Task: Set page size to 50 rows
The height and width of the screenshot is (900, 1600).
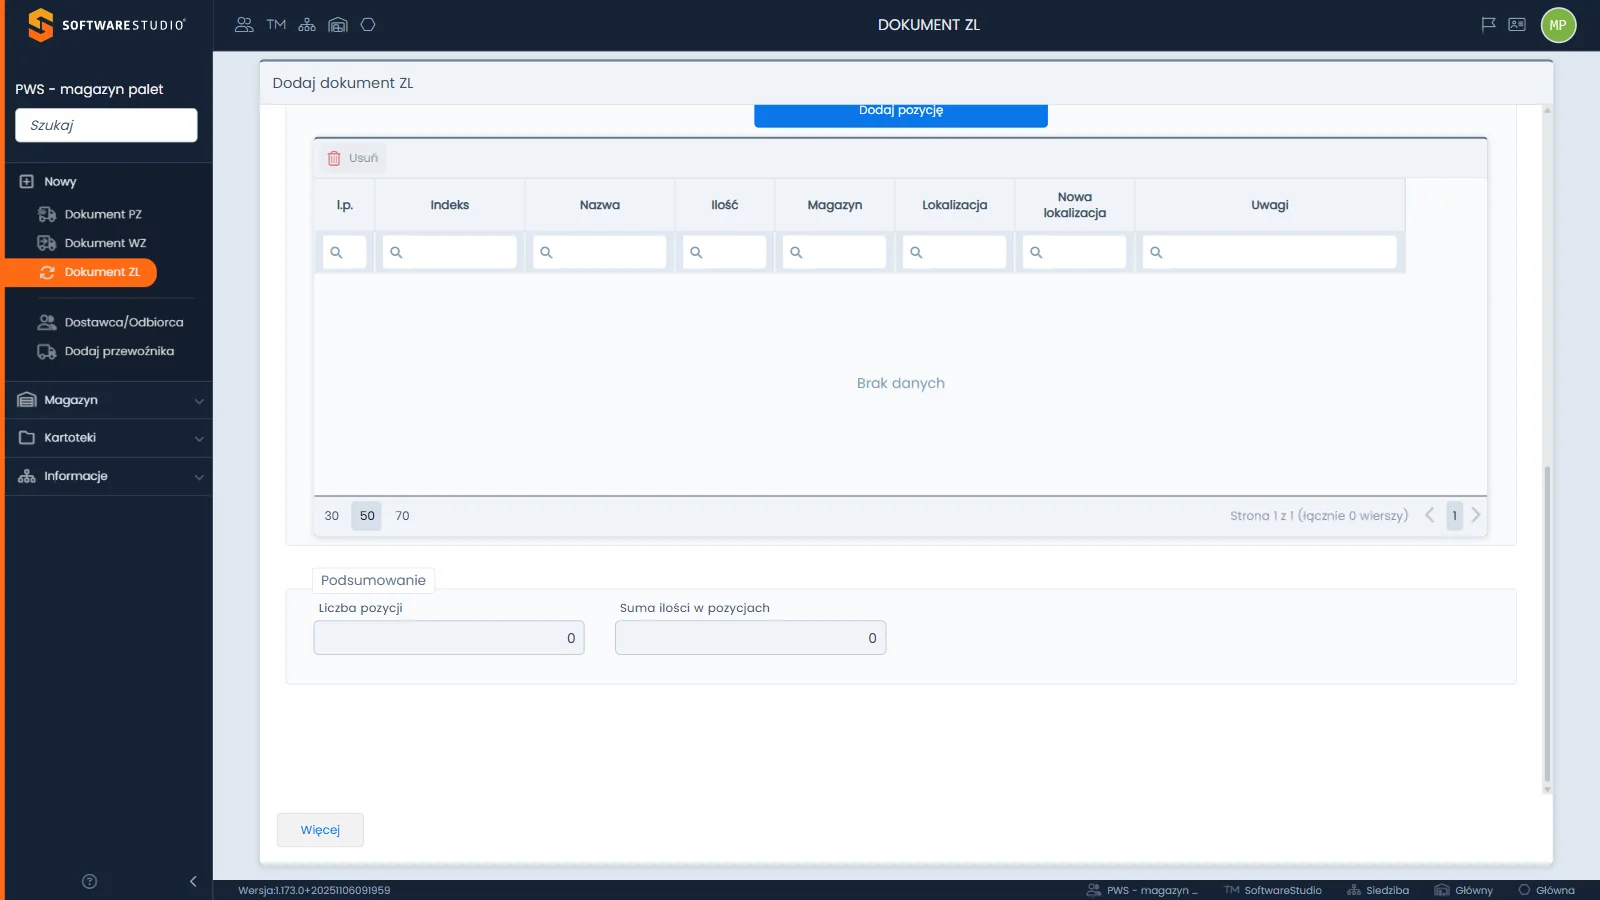Action: (367, 516)
